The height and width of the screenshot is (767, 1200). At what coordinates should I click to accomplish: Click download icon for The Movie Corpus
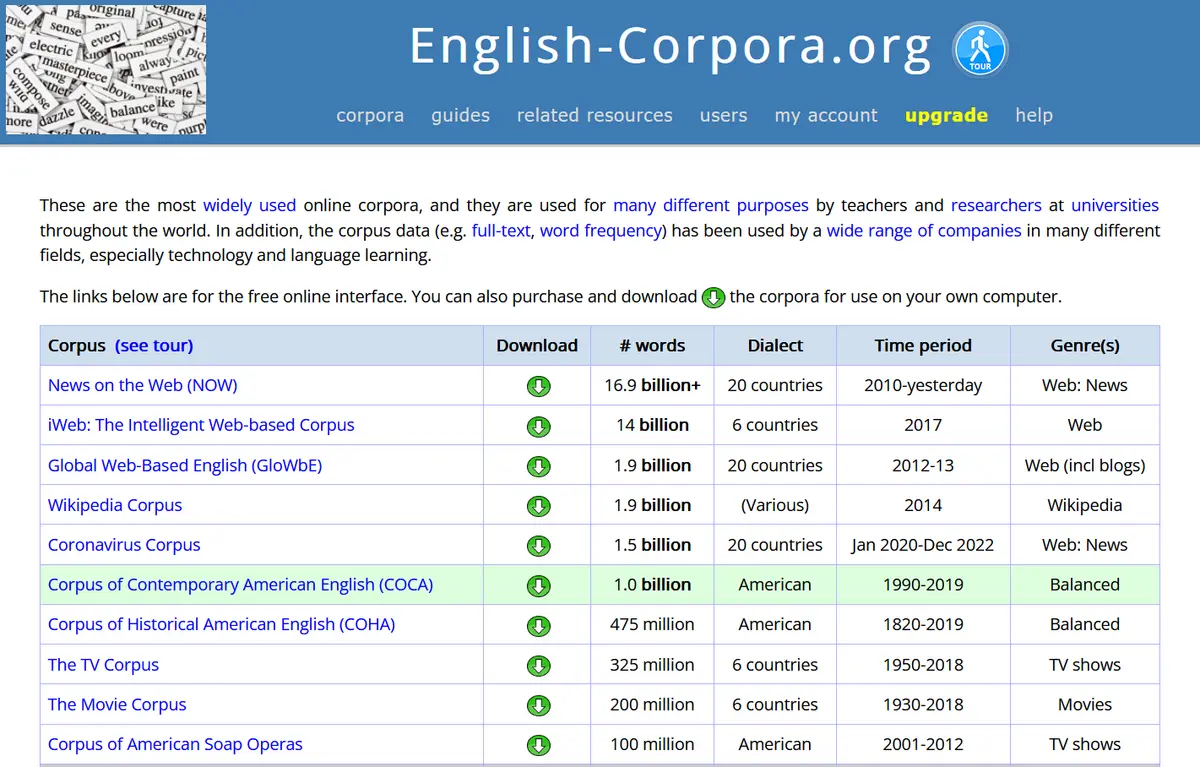click(x=538, y=705)
